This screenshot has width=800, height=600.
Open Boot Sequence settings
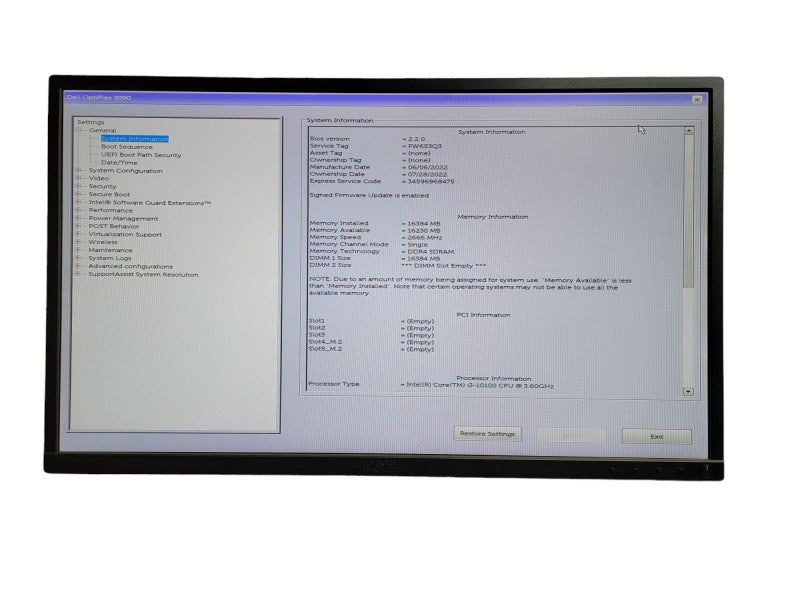pyautogui.click(x=127, y=147)
